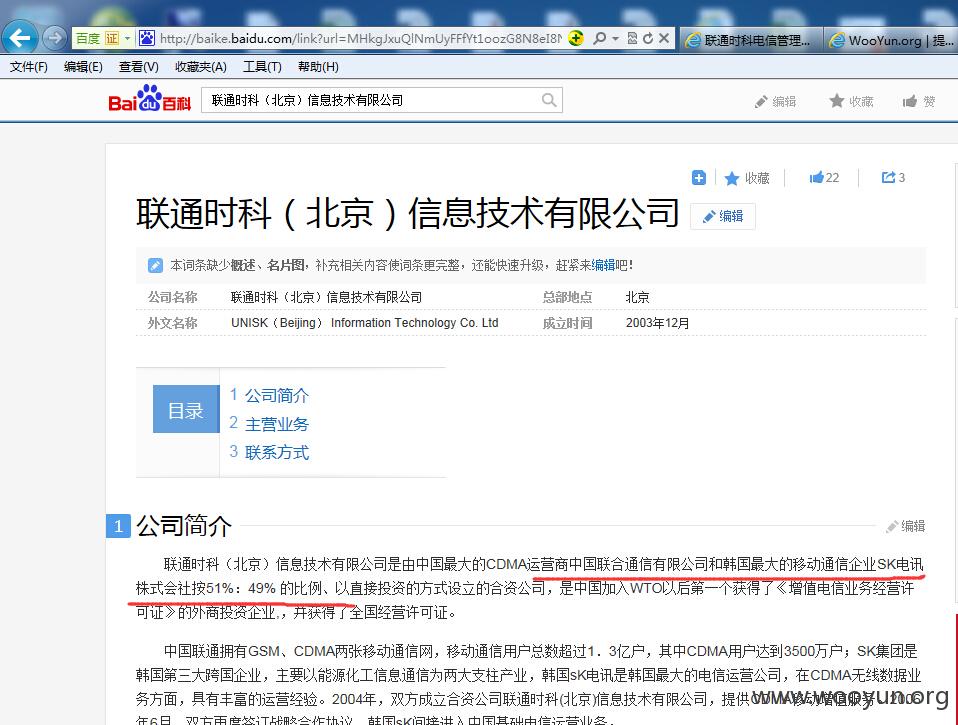Screen dimensions: 958x725
Task: Stop loading with the X icon
Action: pos(664,38)
